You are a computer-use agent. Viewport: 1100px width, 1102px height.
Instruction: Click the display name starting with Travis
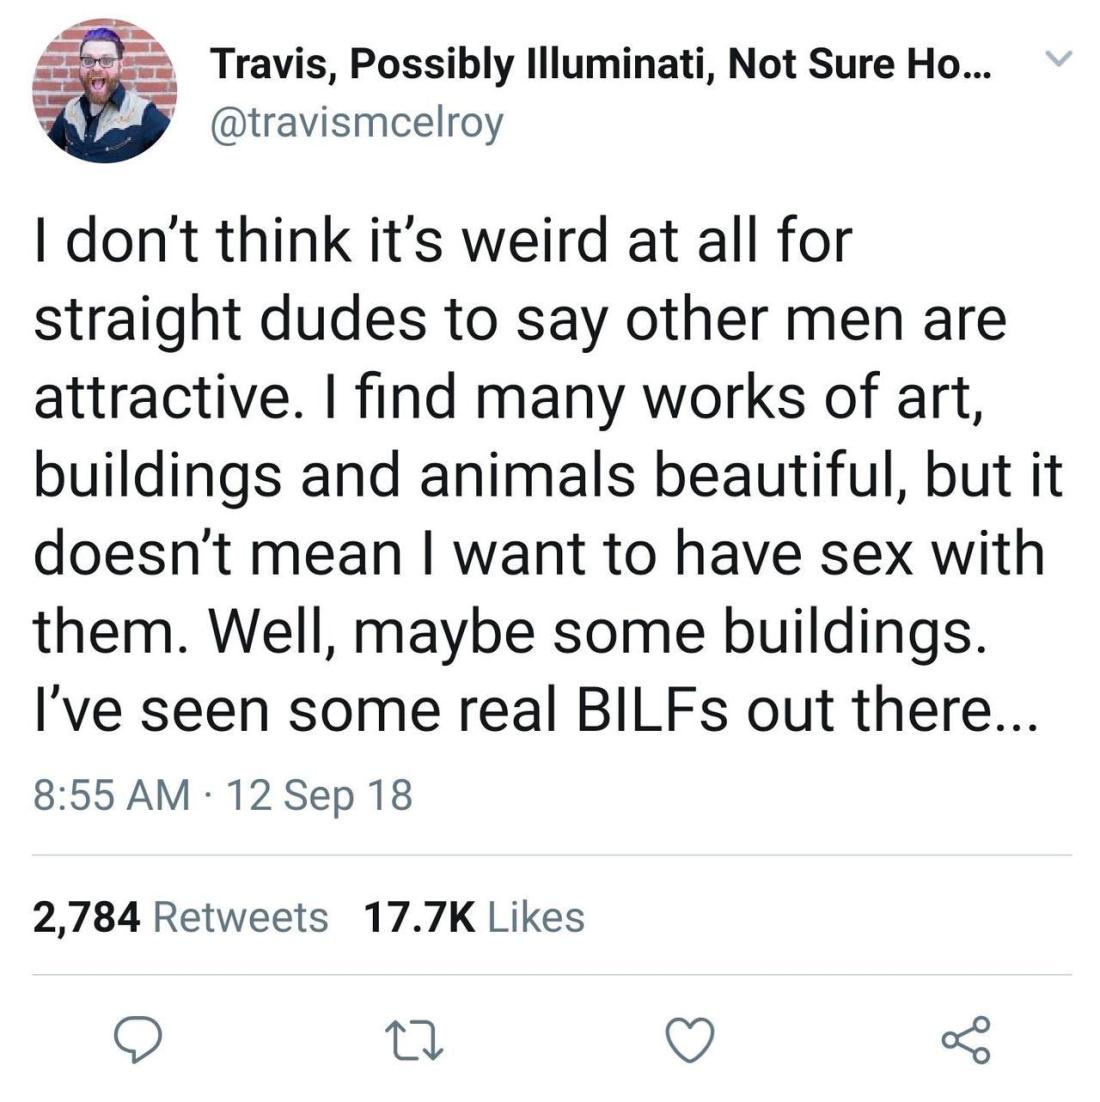(x=600, y=65)
